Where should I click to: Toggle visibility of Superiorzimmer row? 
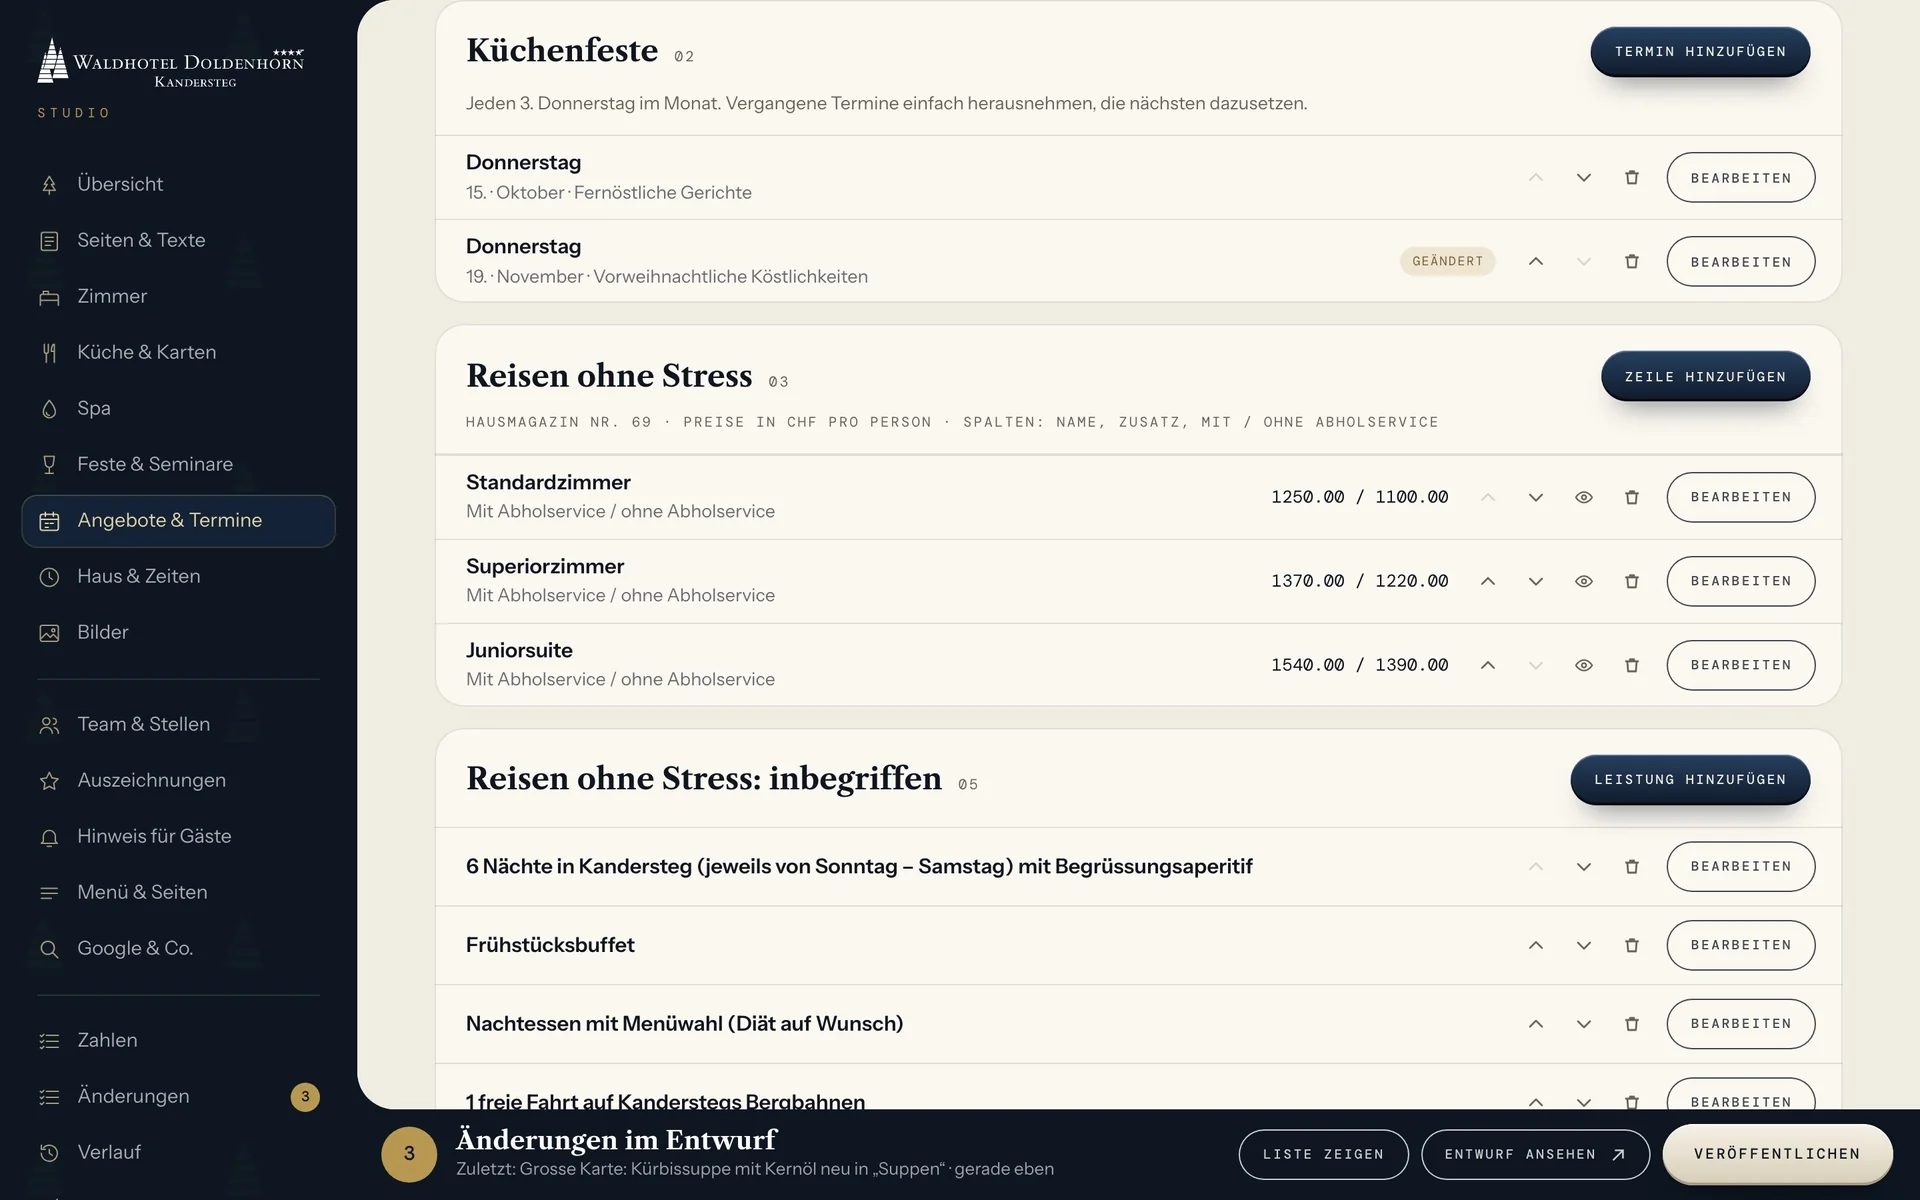1584,582
